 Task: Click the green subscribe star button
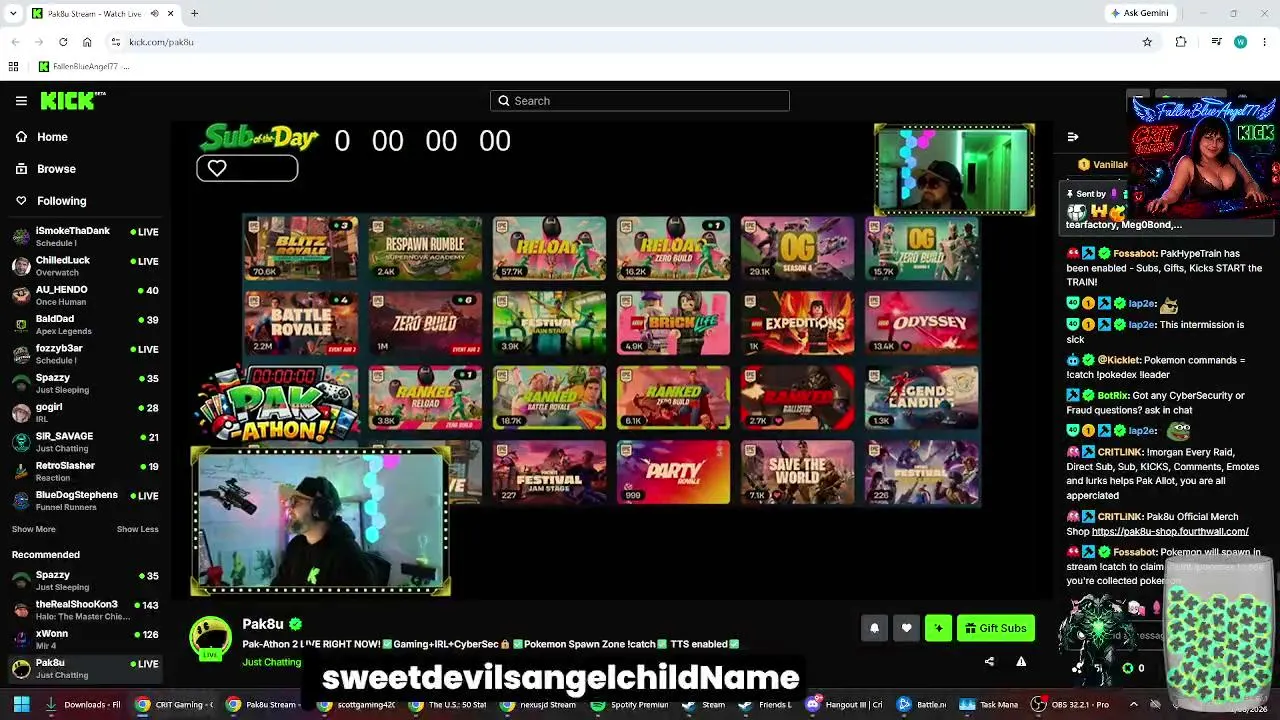click(x=938, y=628)
